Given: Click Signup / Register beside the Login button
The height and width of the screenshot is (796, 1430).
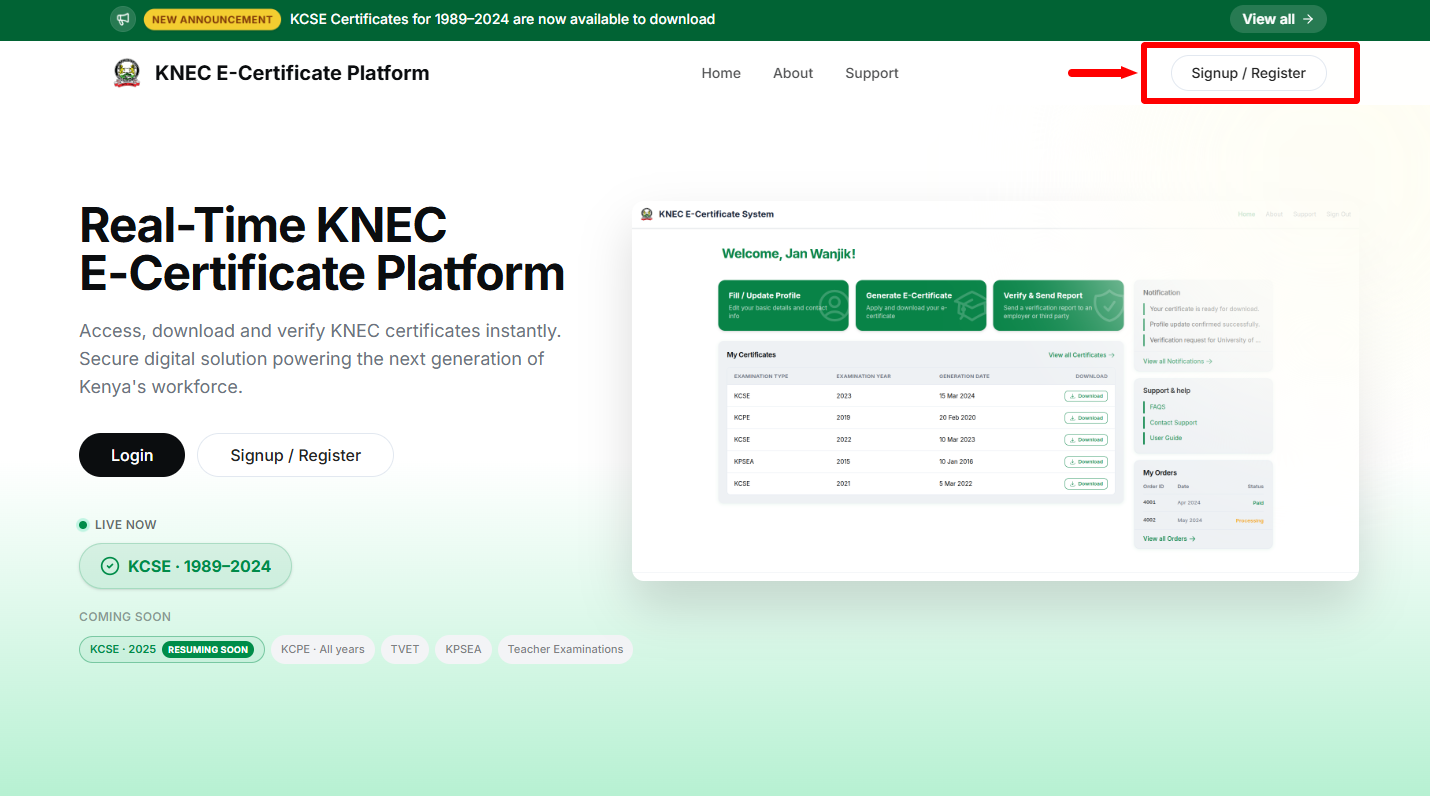Looking at the screenshot, I should (x=296, y=455).
